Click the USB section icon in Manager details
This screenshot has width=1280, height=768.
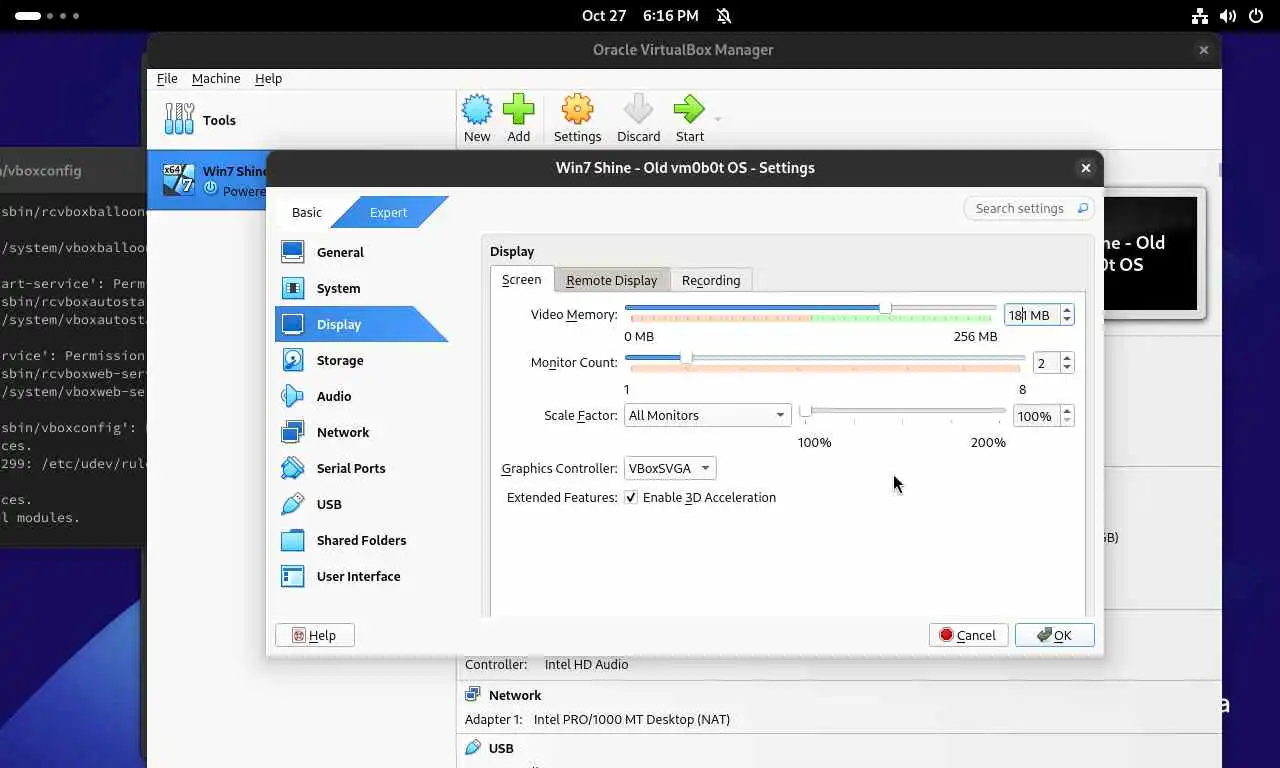click(x=473, y=748)
